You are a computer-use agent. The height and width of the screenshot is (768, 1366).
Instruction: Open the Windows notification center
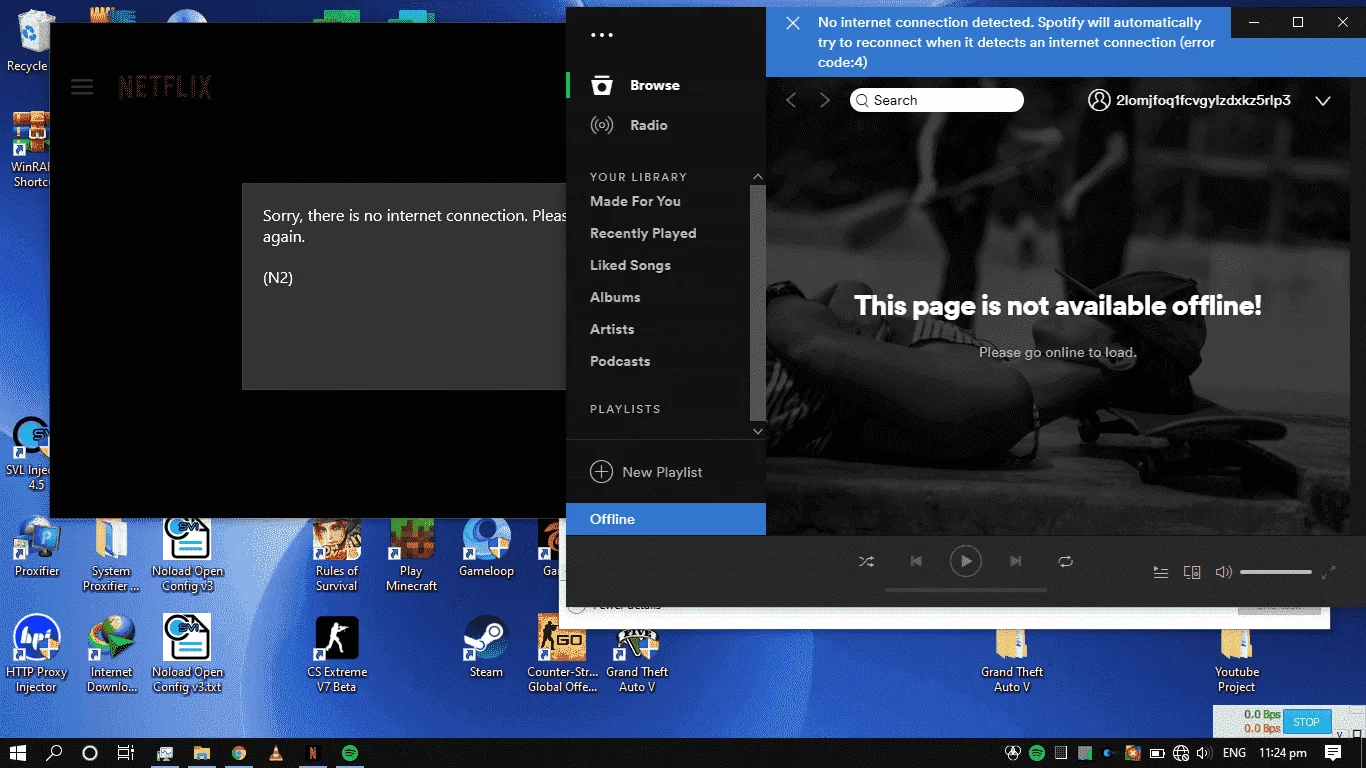tap(1333, 752)
